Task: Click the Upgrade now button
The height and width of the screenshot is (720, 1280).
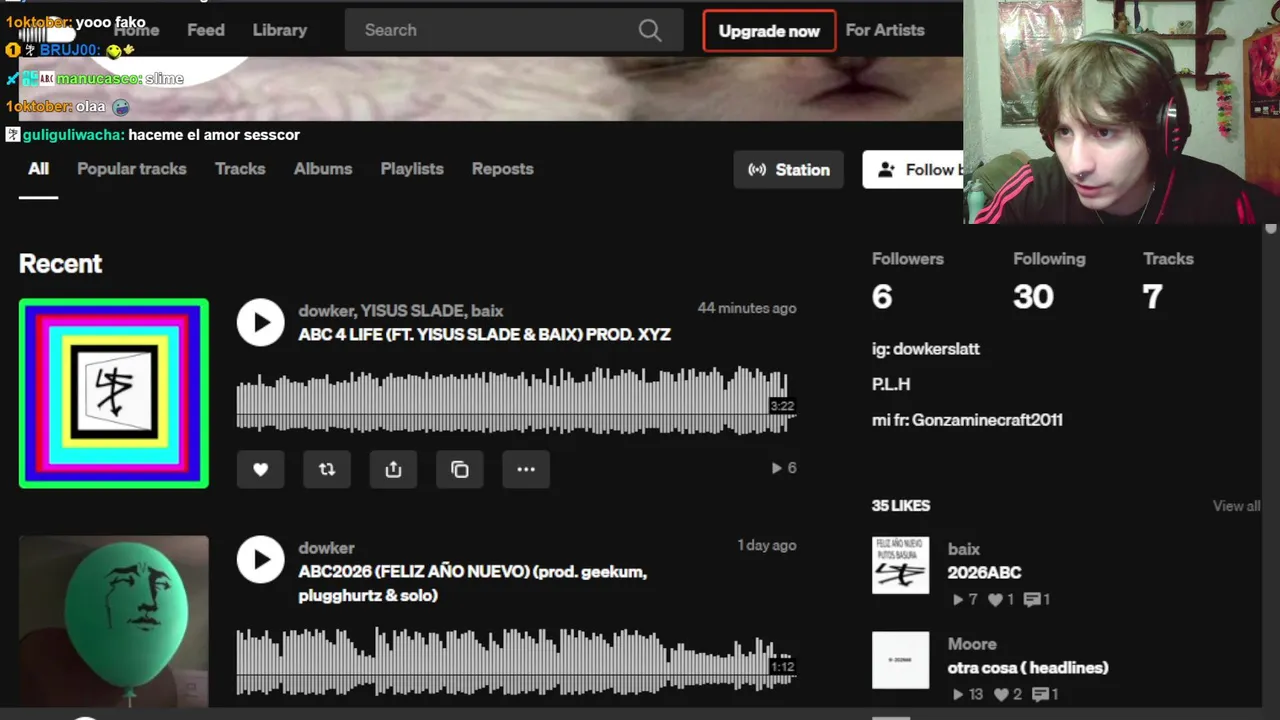Action: pyautogui.click(x=769, y=31)
